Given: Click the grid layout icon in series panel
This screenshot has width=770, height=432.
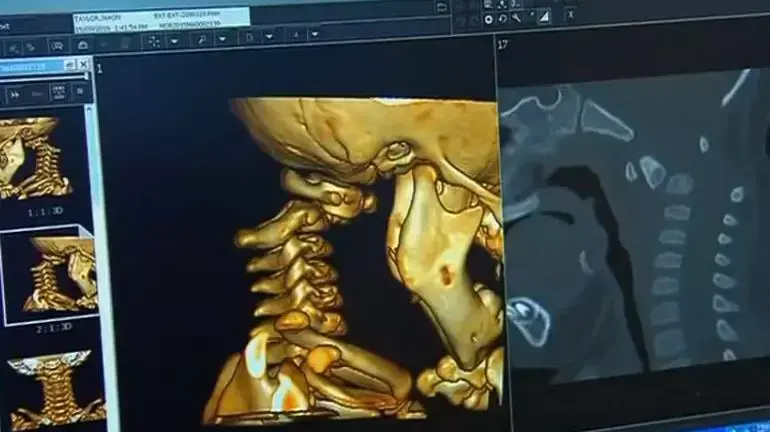Looking at the screenshot, I should [58, 92].
